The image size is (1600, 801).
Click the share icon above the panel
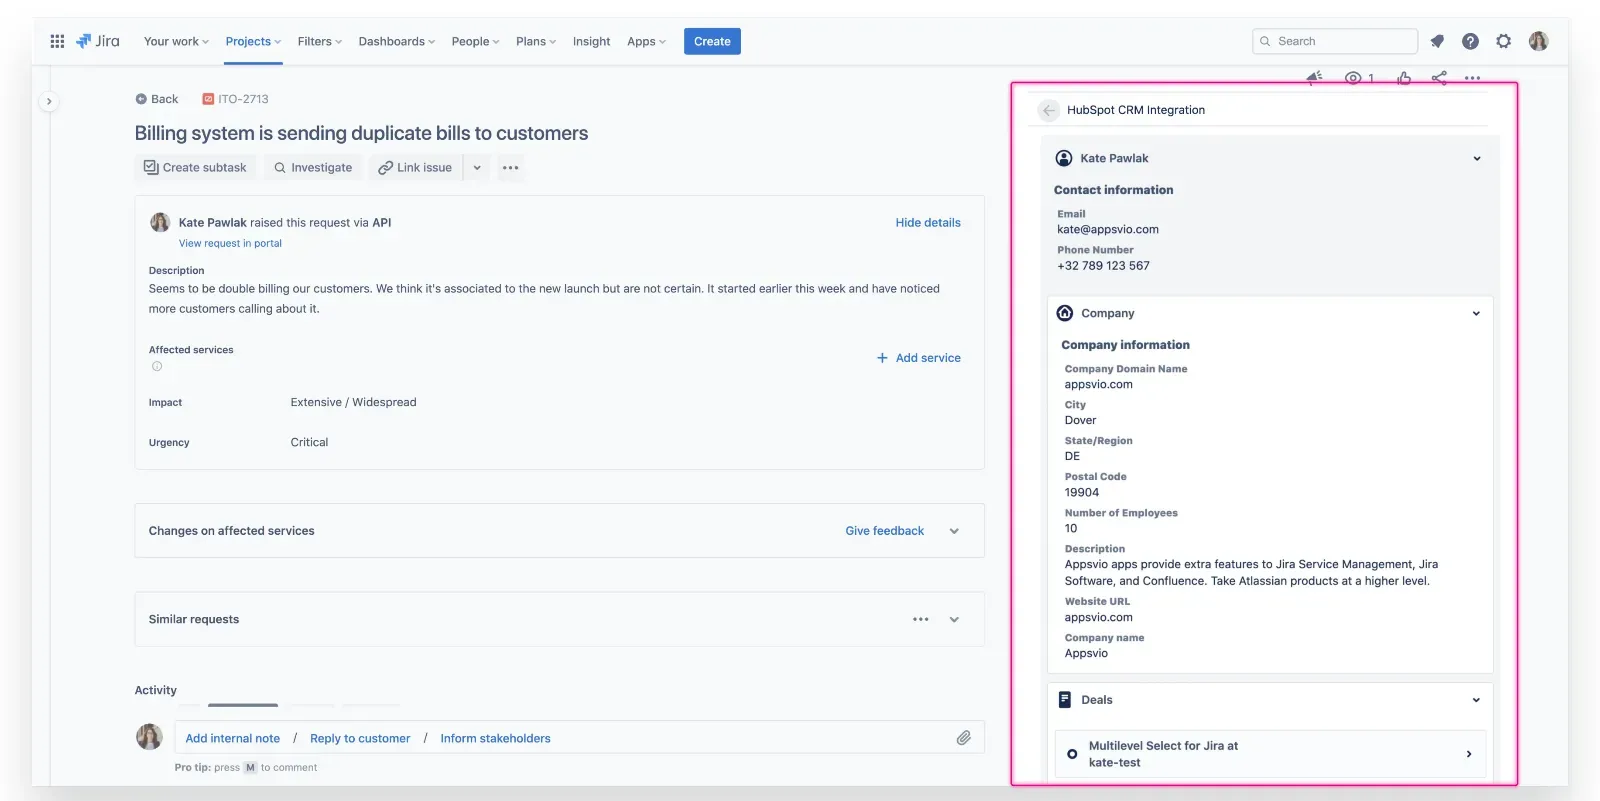point(1439,78)
